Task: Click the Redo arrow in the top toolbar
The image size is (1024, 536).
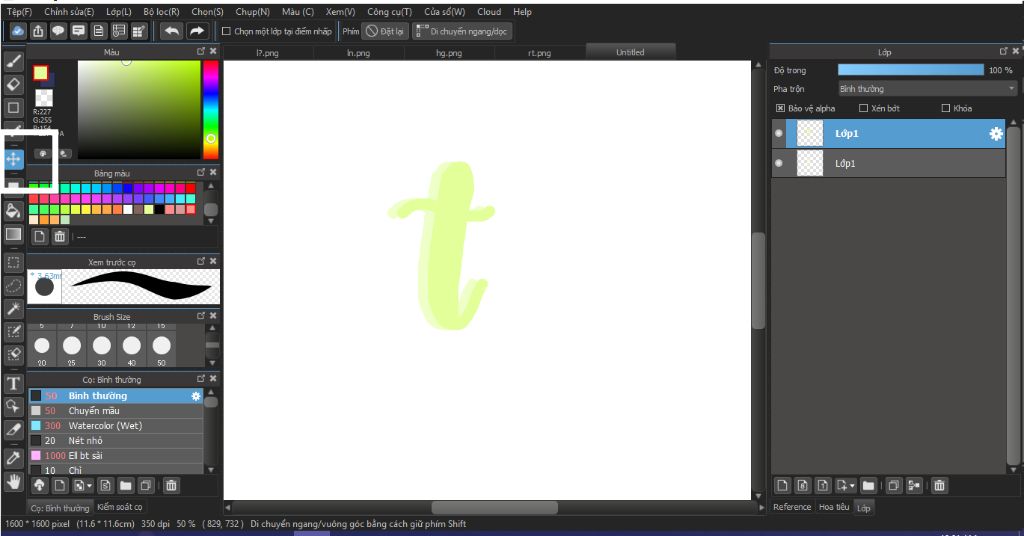Action: pos(196,31)
